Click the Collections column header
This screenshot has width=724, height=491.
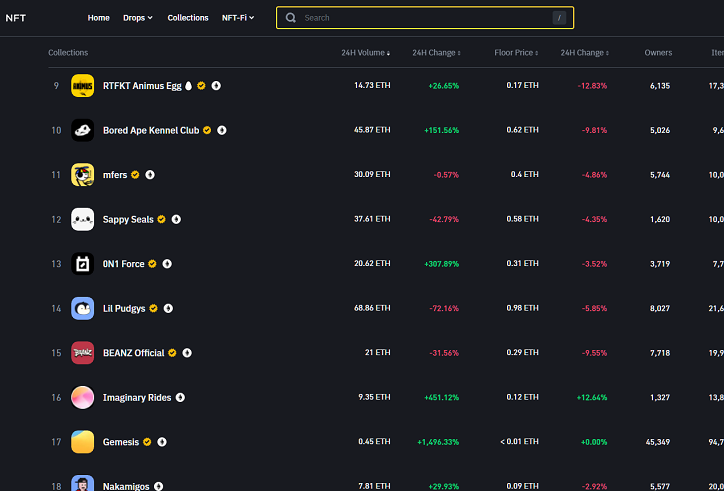pyautogui.click(x=68, y=53)
